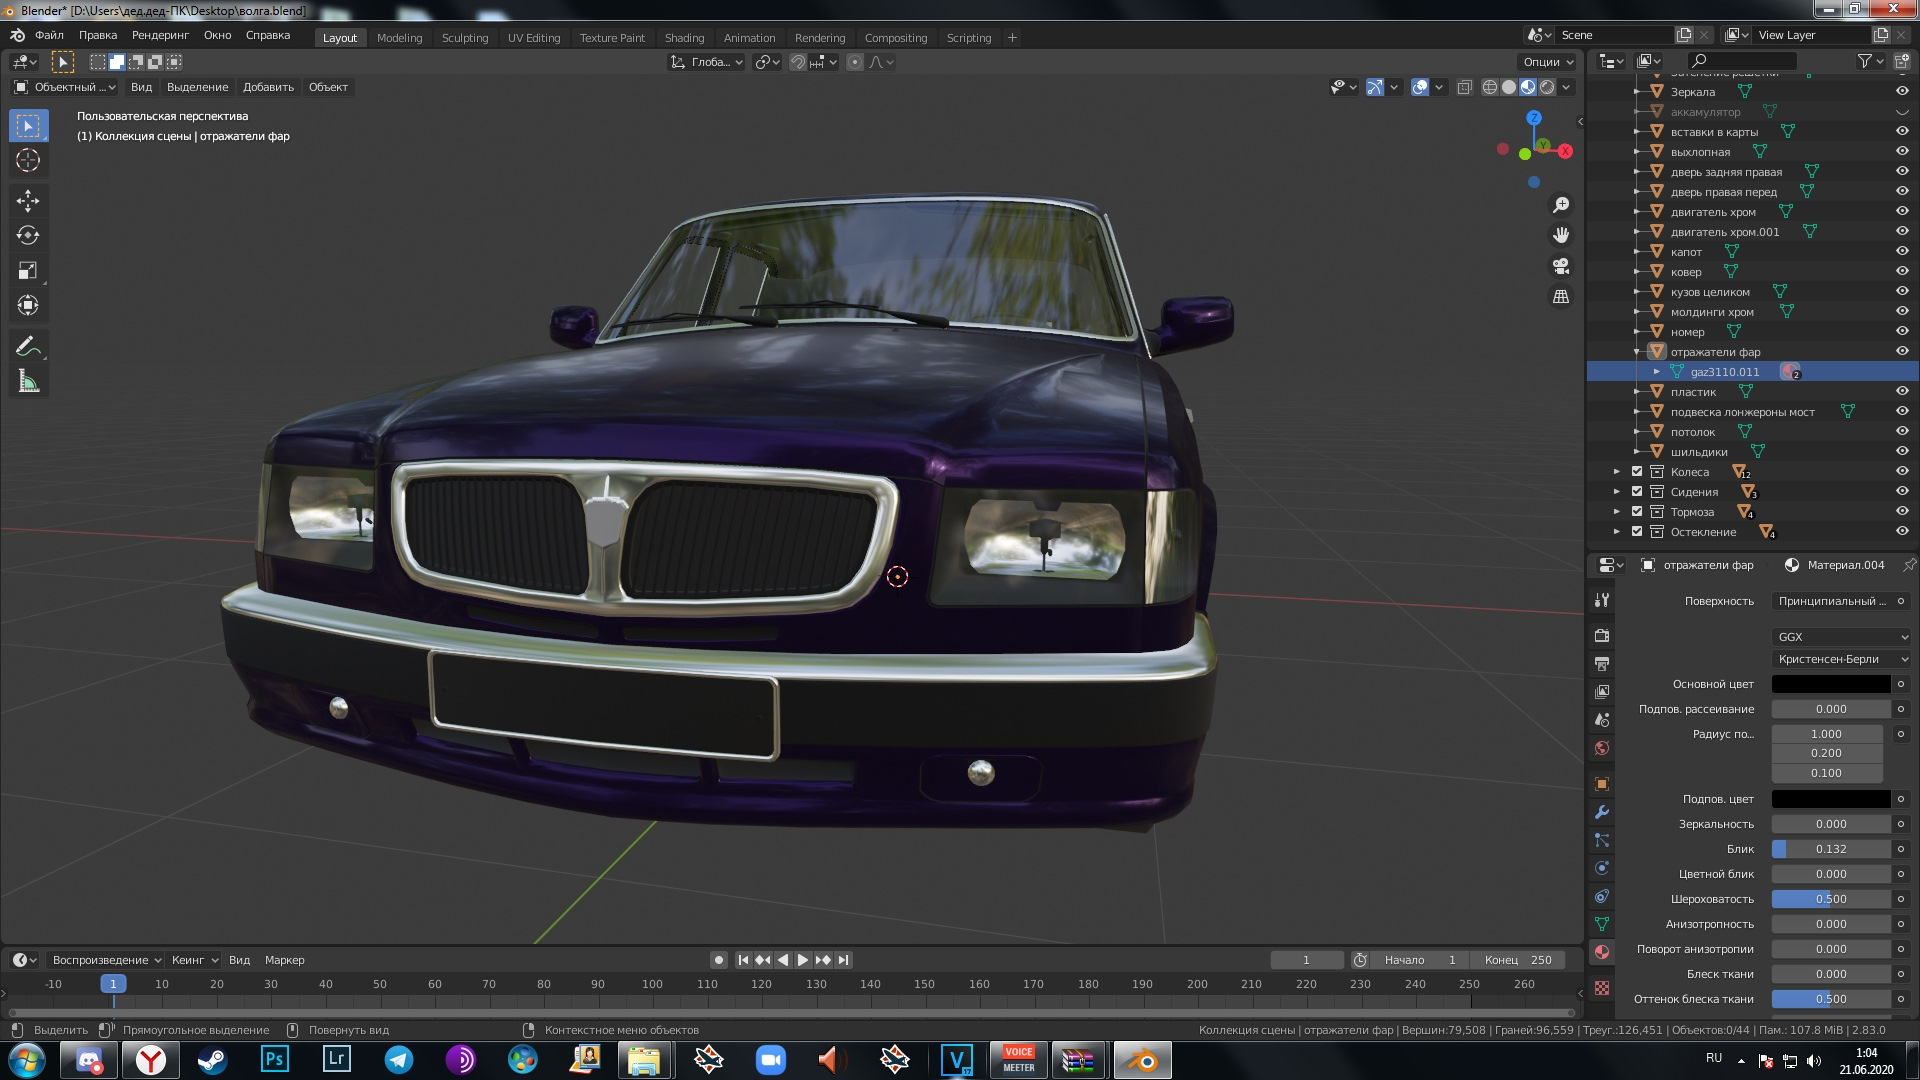Collapse the отражатели фар object

coord(1637,352)
